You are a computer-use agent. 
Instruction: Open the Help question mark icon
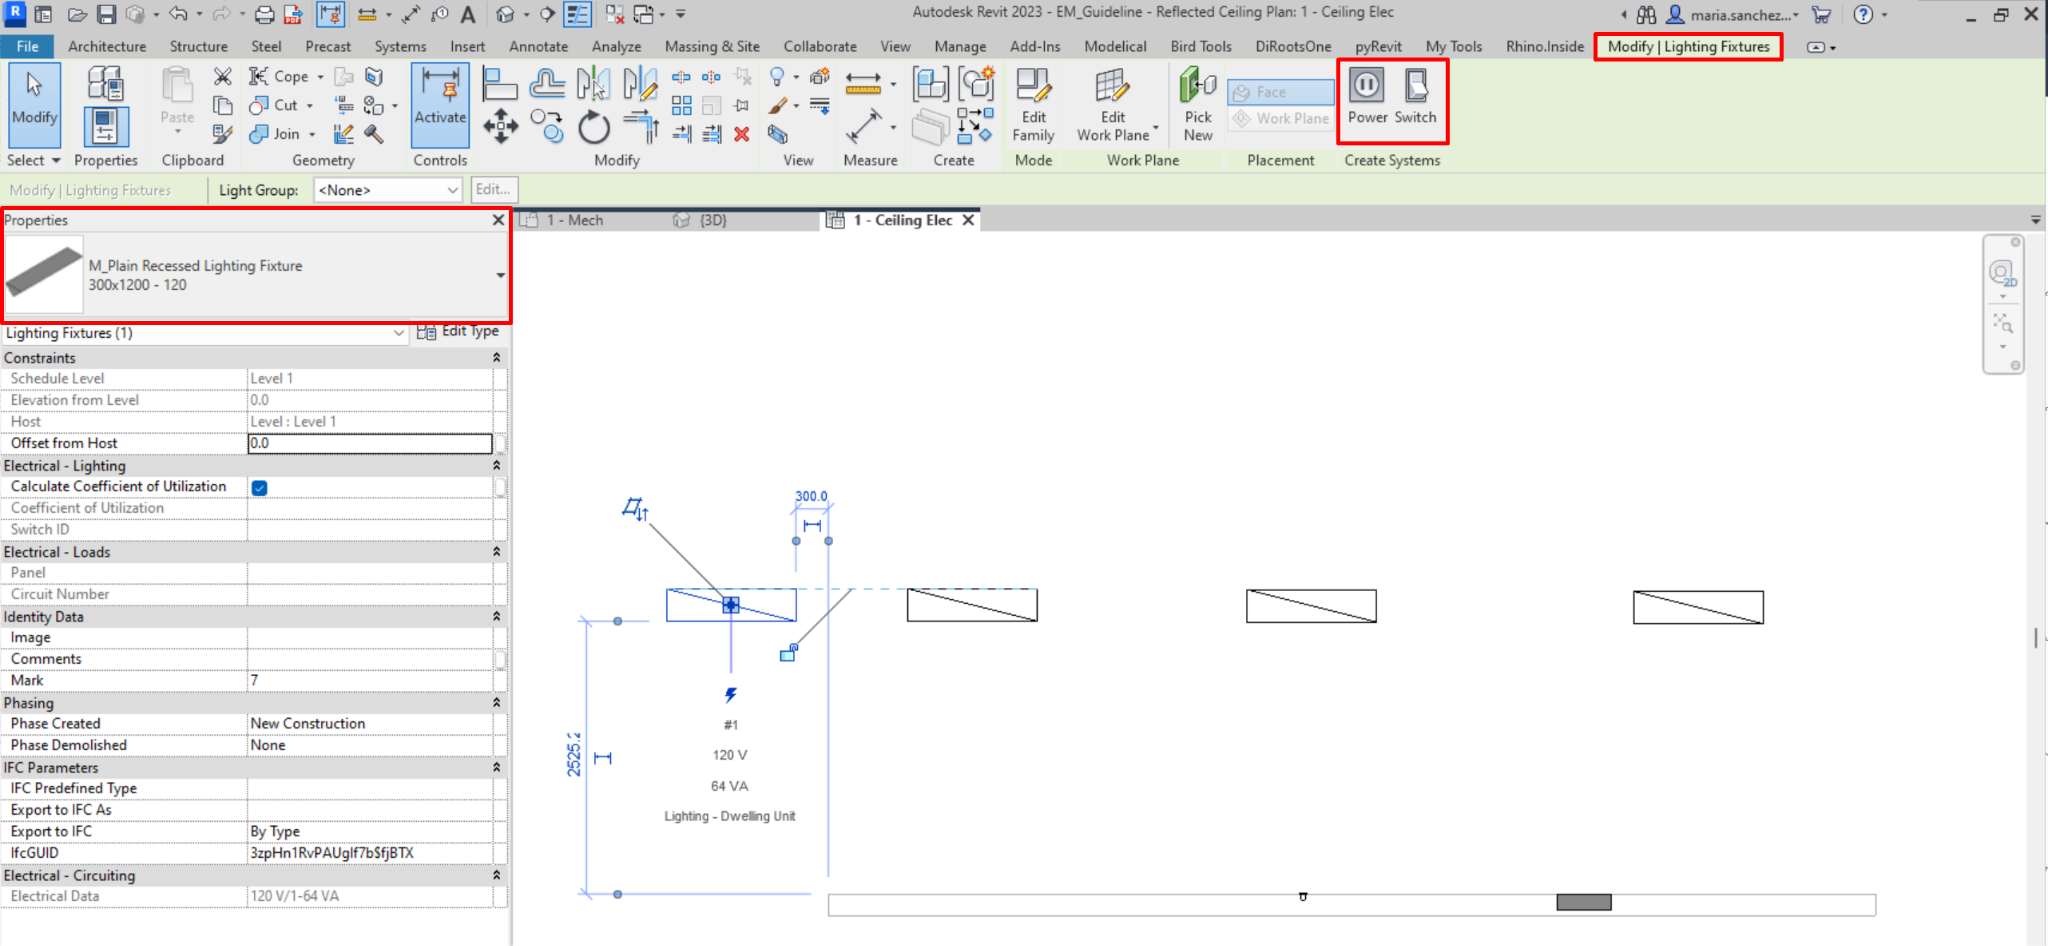click(x=1862, y=14)
